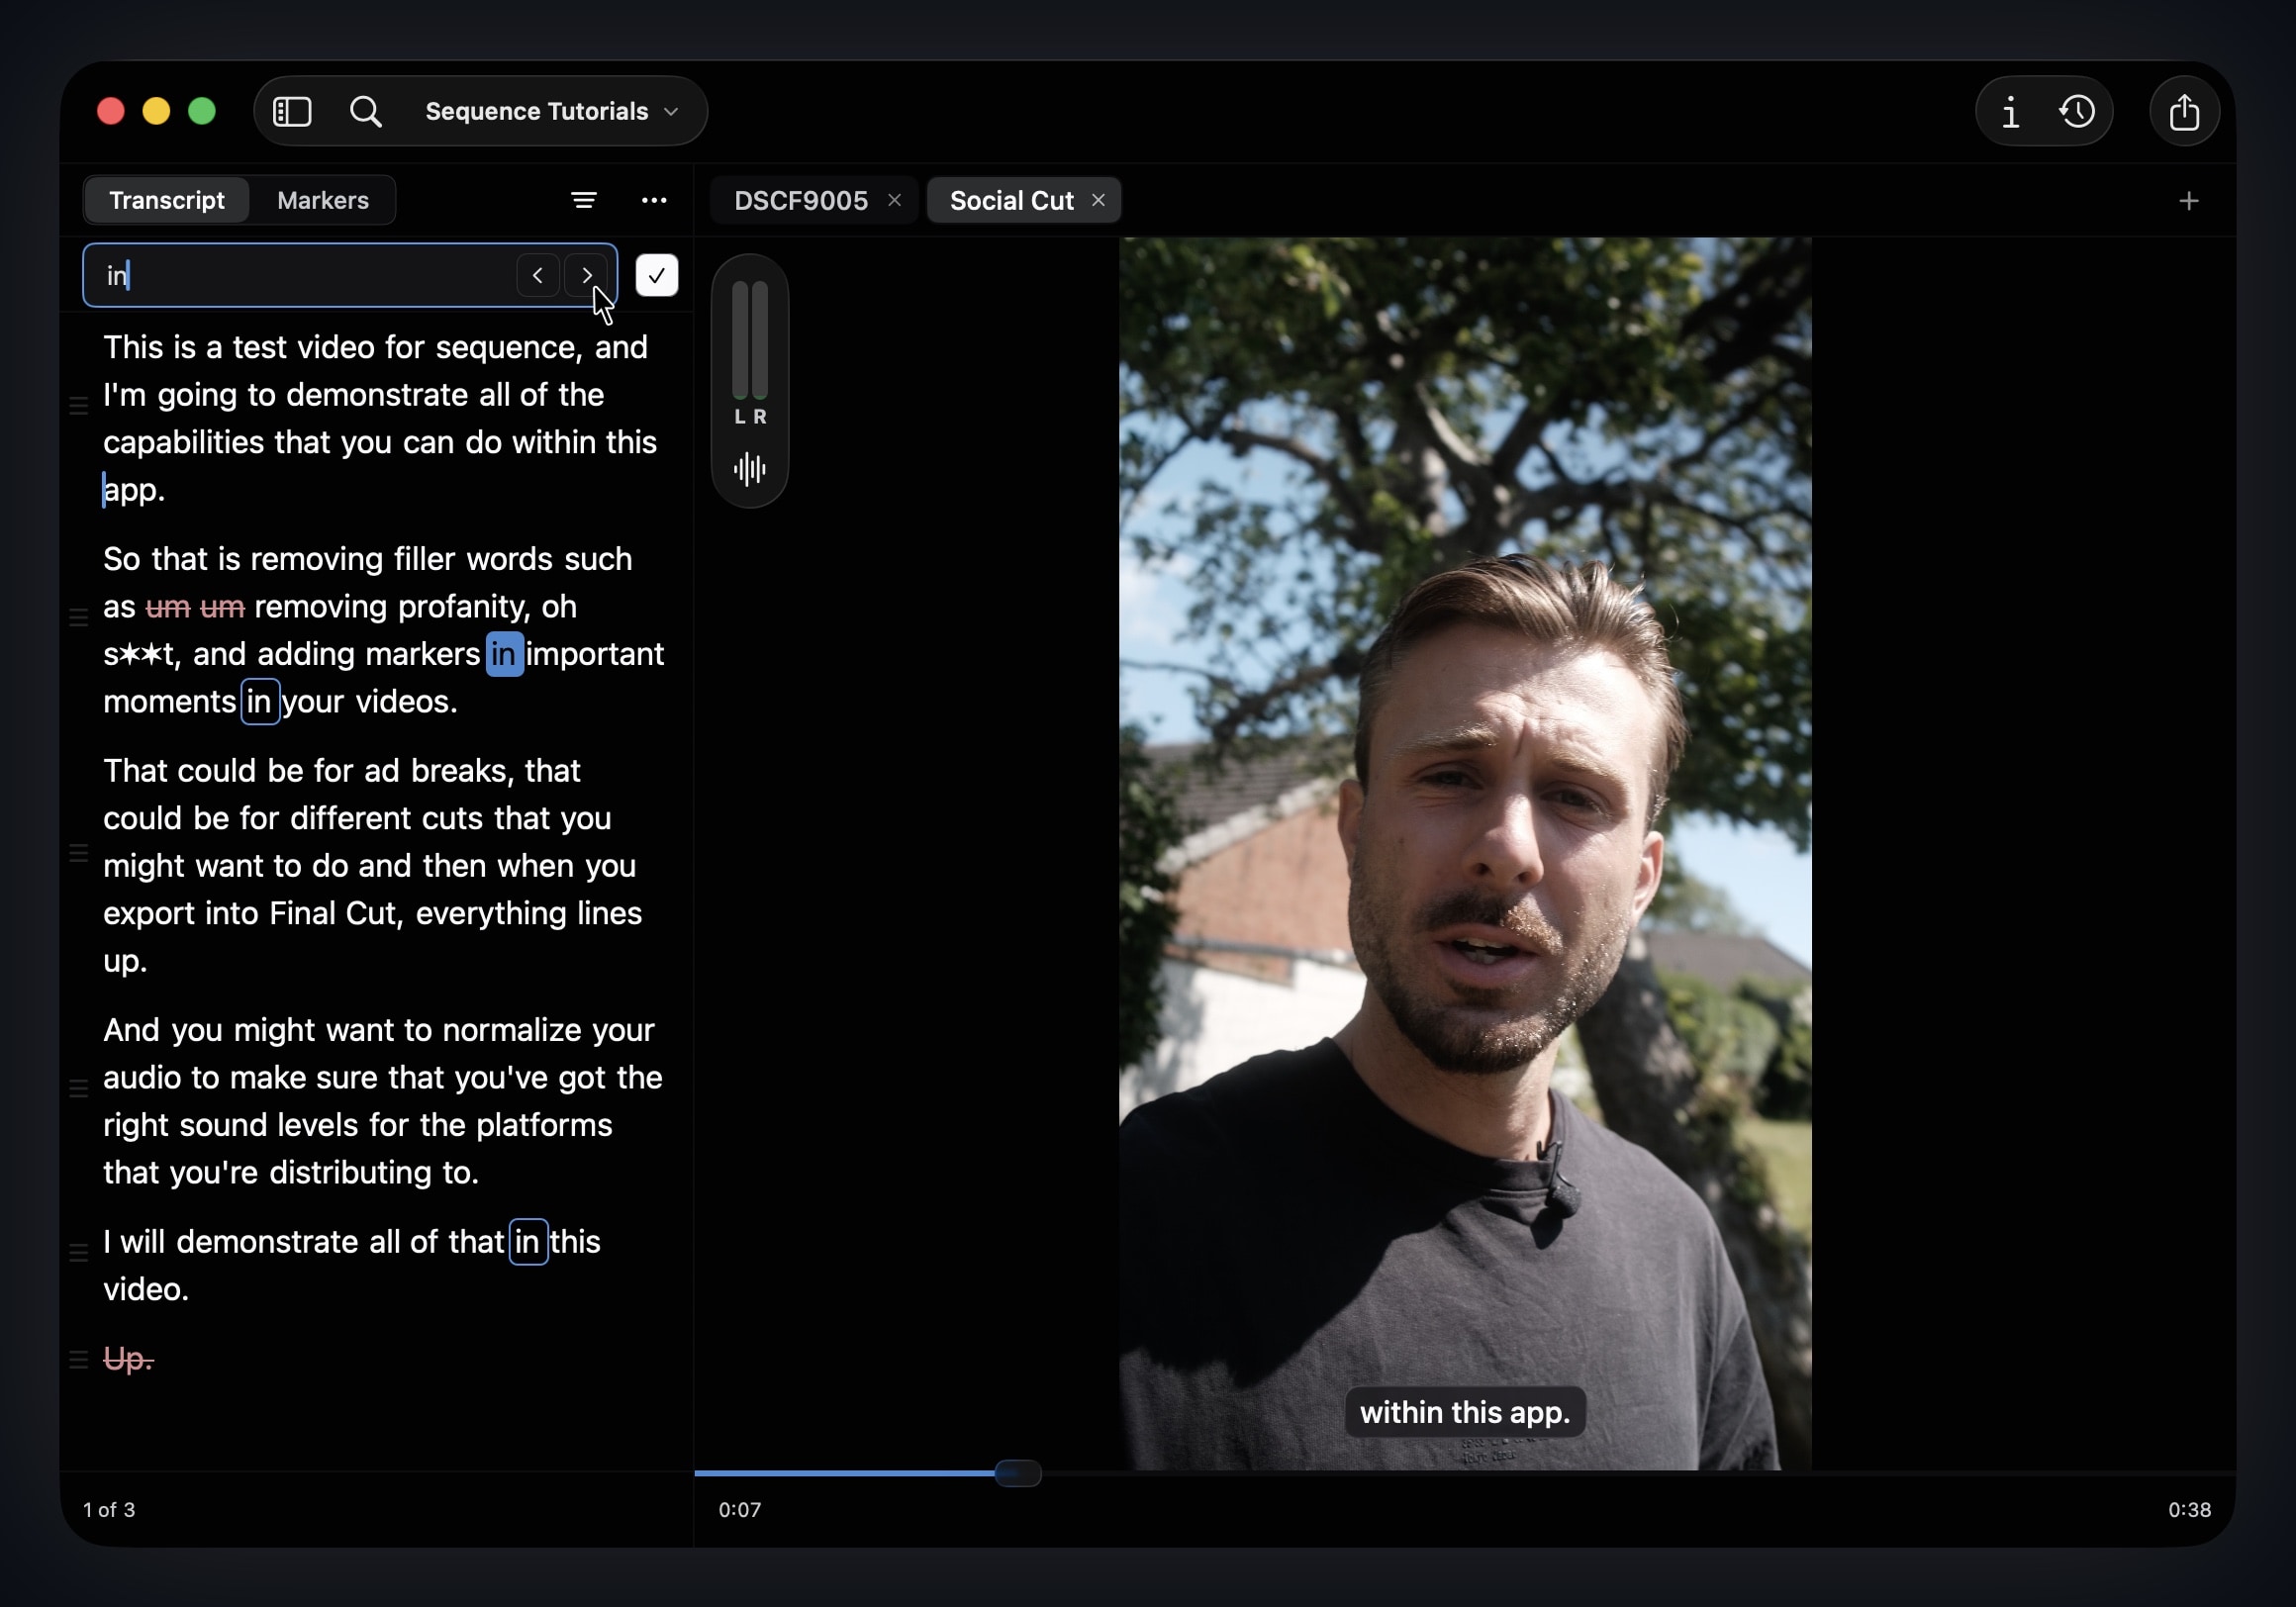Viewport: 2296px width, 1607px height.
Task: Add a new tab with plus icon
Action: [x=2189, y=201]
